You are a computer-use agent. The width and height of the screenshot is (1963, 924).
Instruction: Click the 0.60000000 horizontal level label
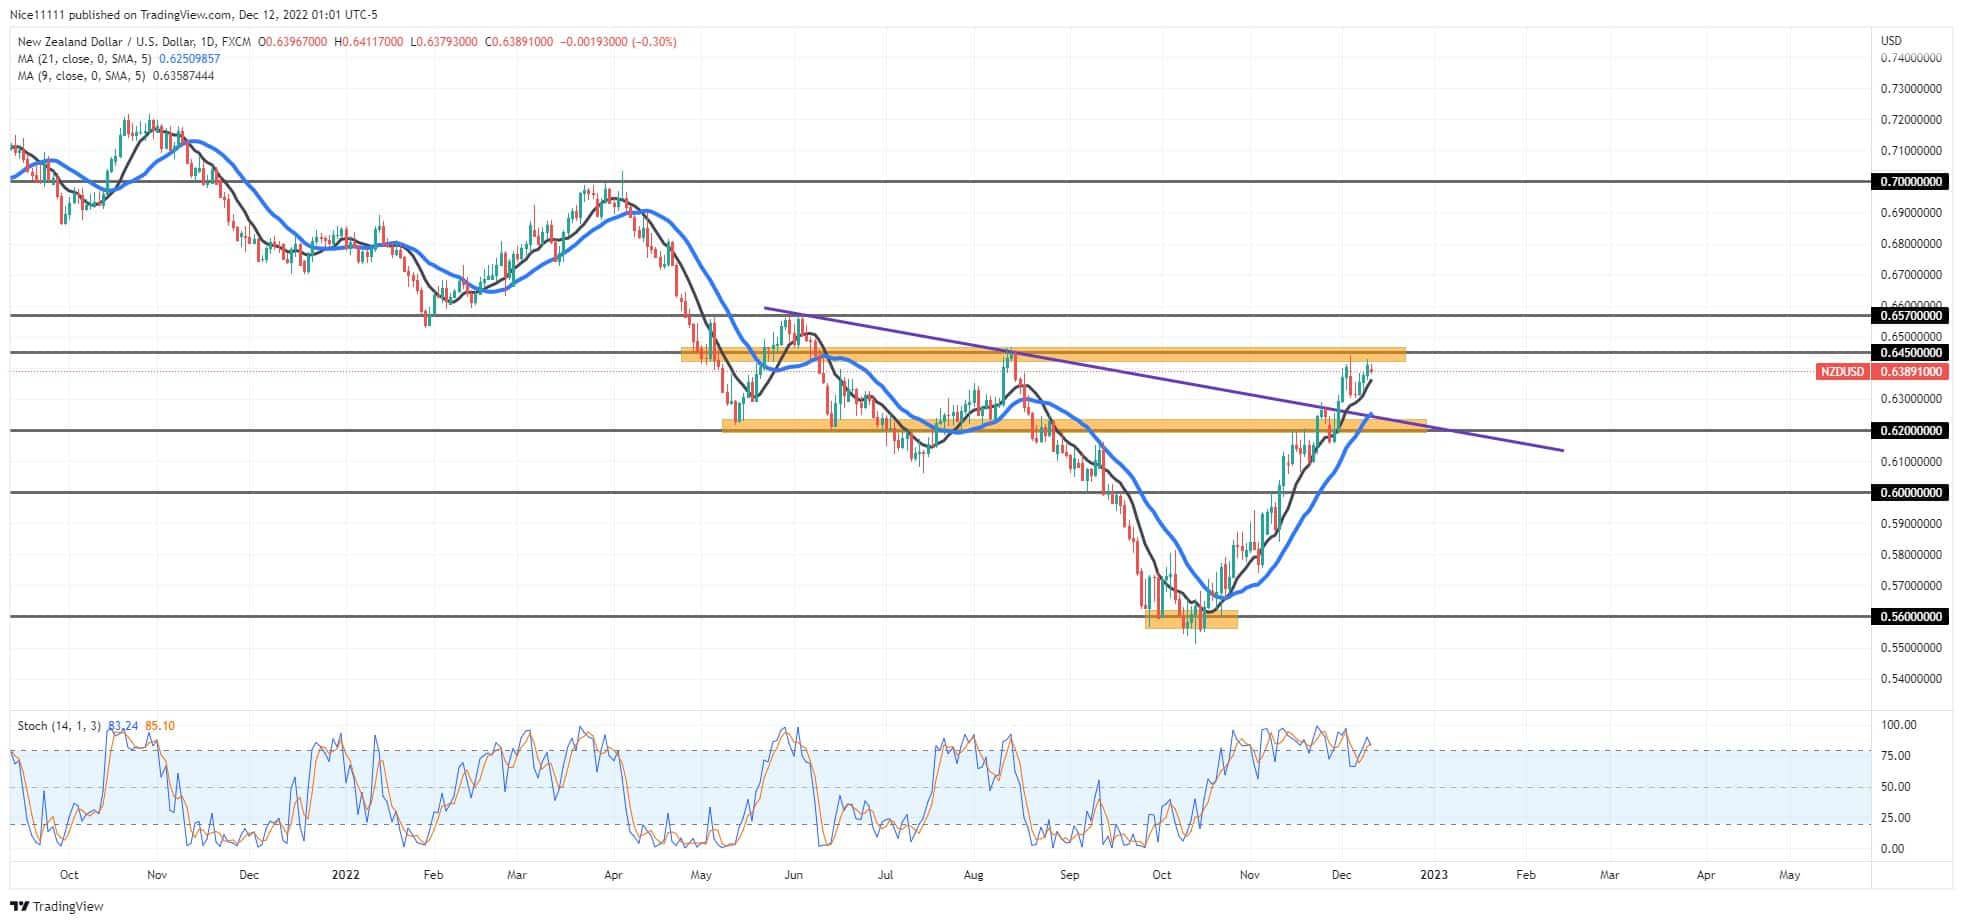(1911, 492)
